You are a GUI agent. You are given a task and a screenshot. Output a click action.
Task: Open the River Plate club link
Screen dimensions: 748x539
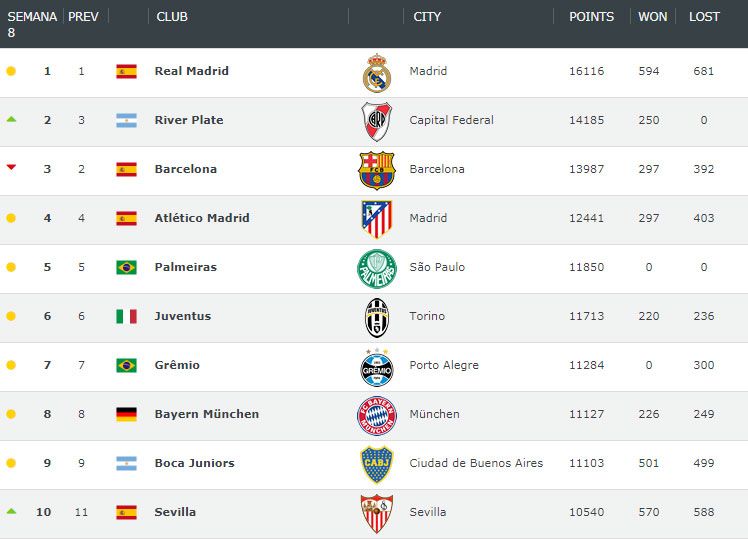point(189,120)
